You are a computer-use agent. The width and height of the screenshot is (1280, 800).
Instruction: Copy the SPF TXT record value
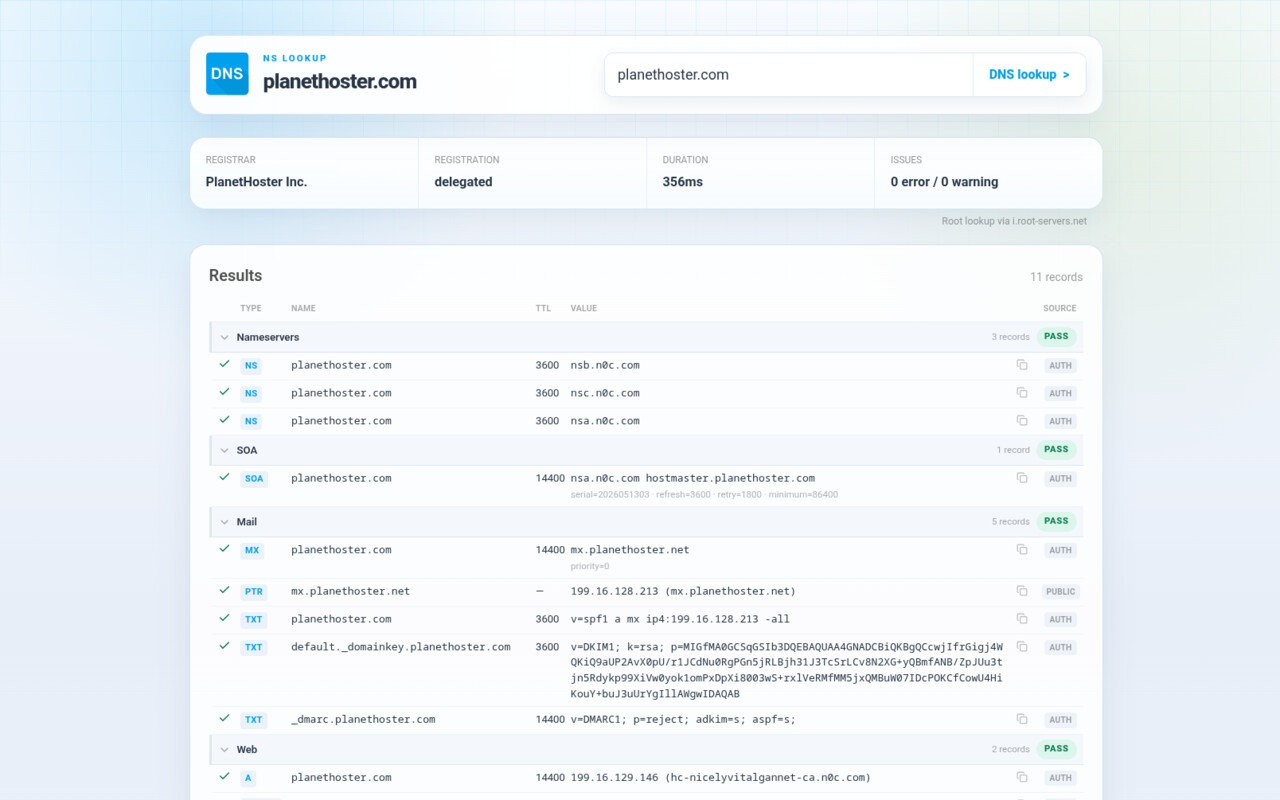[x=1022, y=619]
